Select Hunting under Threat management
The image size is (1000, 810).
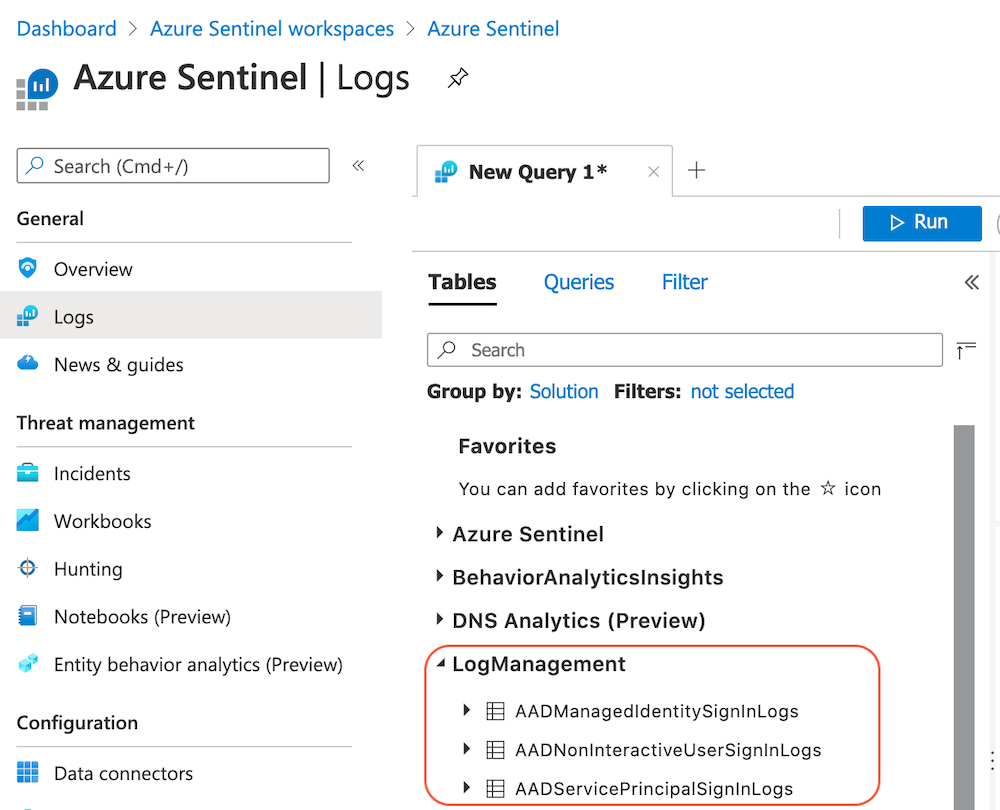pyautogui.click(x=88, y=569)
